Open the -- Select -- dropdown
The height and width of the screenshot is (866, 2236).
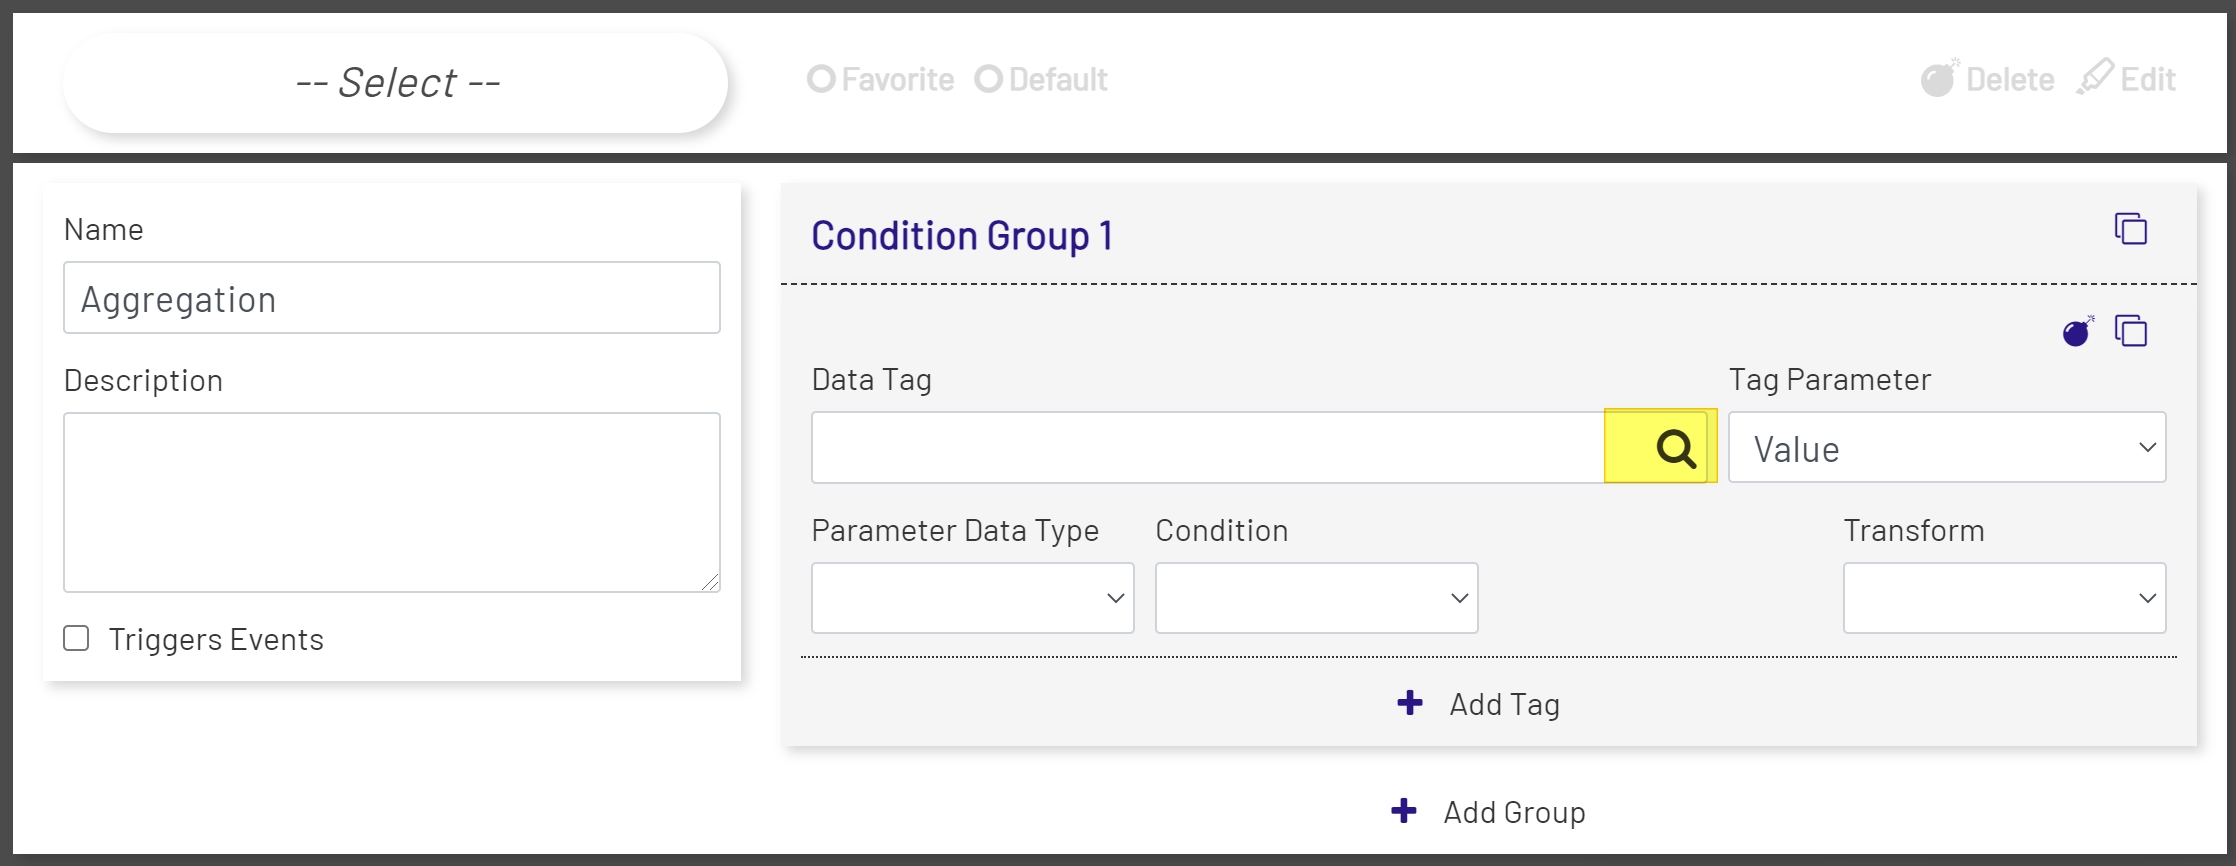coord(396,82)
